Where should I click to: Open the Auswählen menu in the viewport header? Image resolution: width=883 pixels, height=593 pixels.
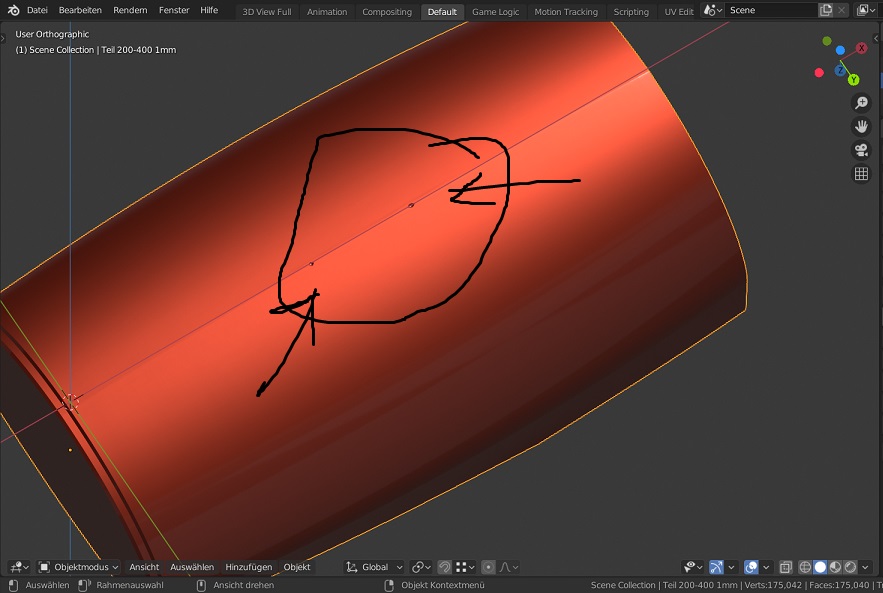(x=192, y=567)
